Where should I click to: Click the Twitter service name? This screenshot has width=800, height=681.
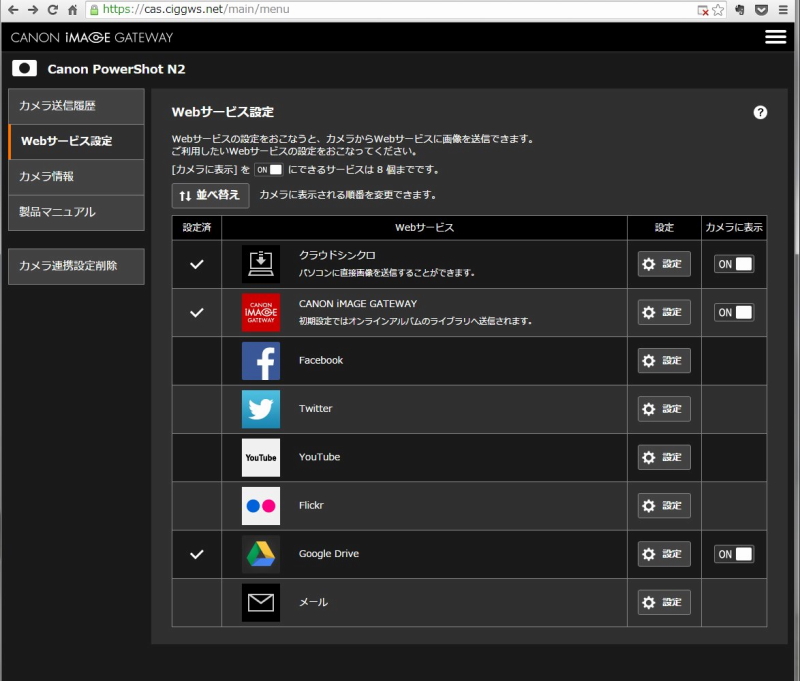click(x=315, y=409)
